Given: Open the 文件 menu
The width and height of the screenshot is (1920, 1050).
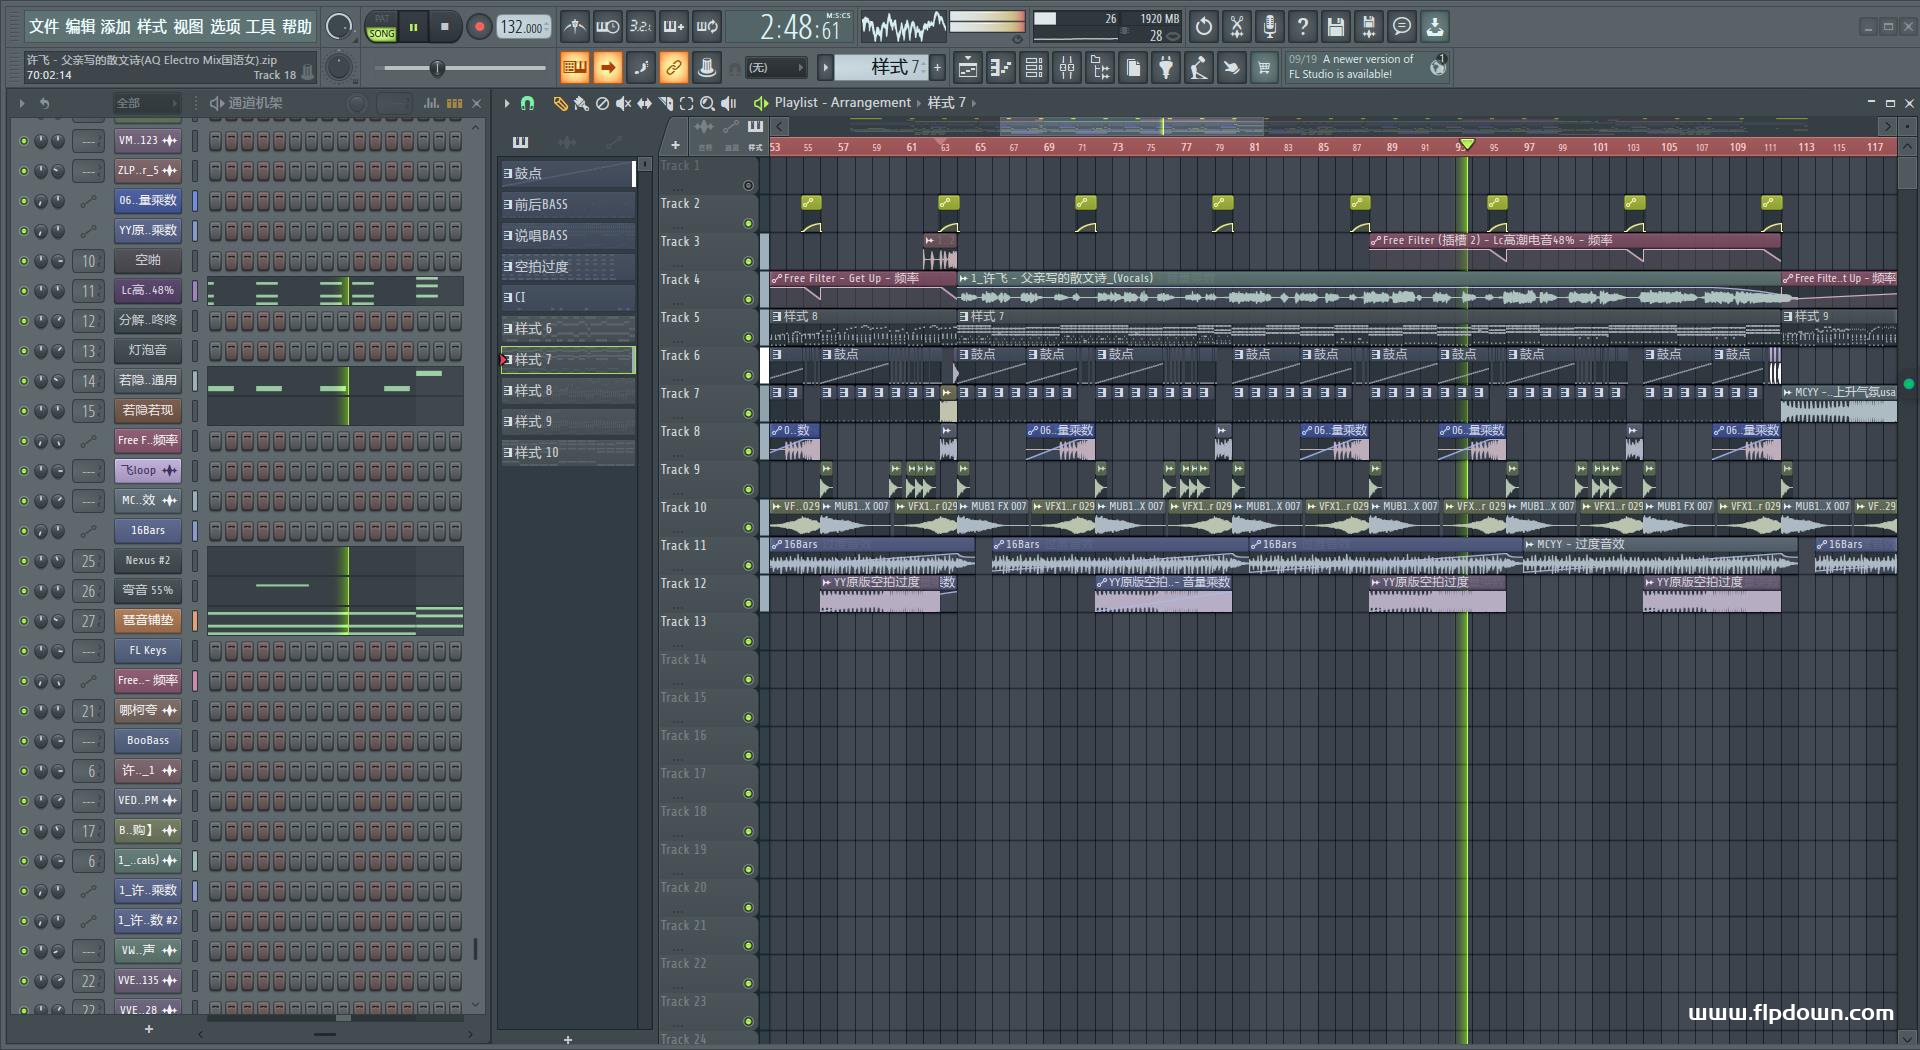Looking at the screenshot, I should (x=44, y=27).
